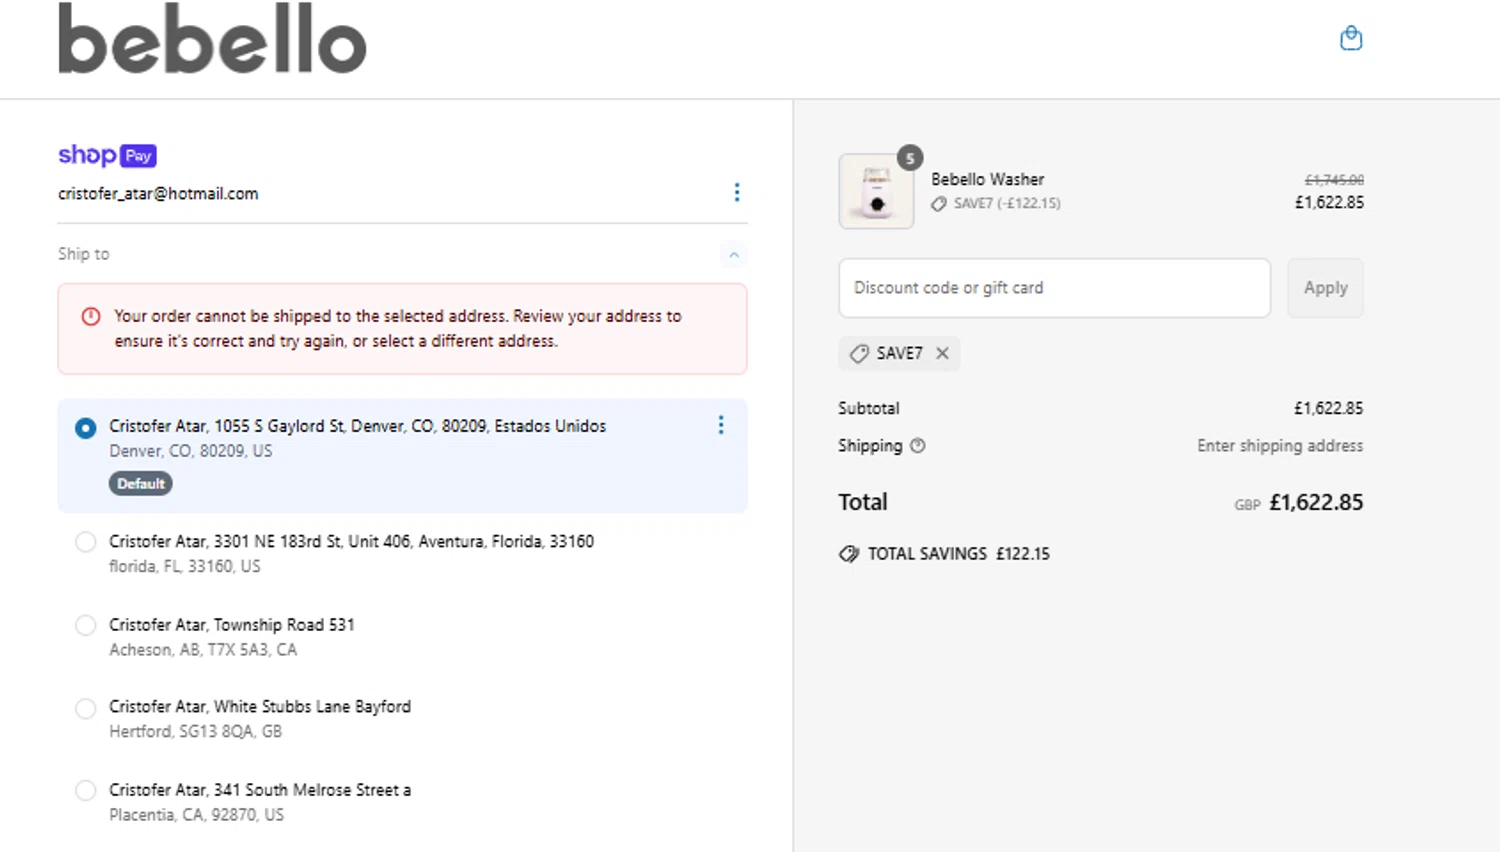The height and width of the screenshot is (852, 1500).
Task: Click the bebello logo
Action: click(212, 38)
